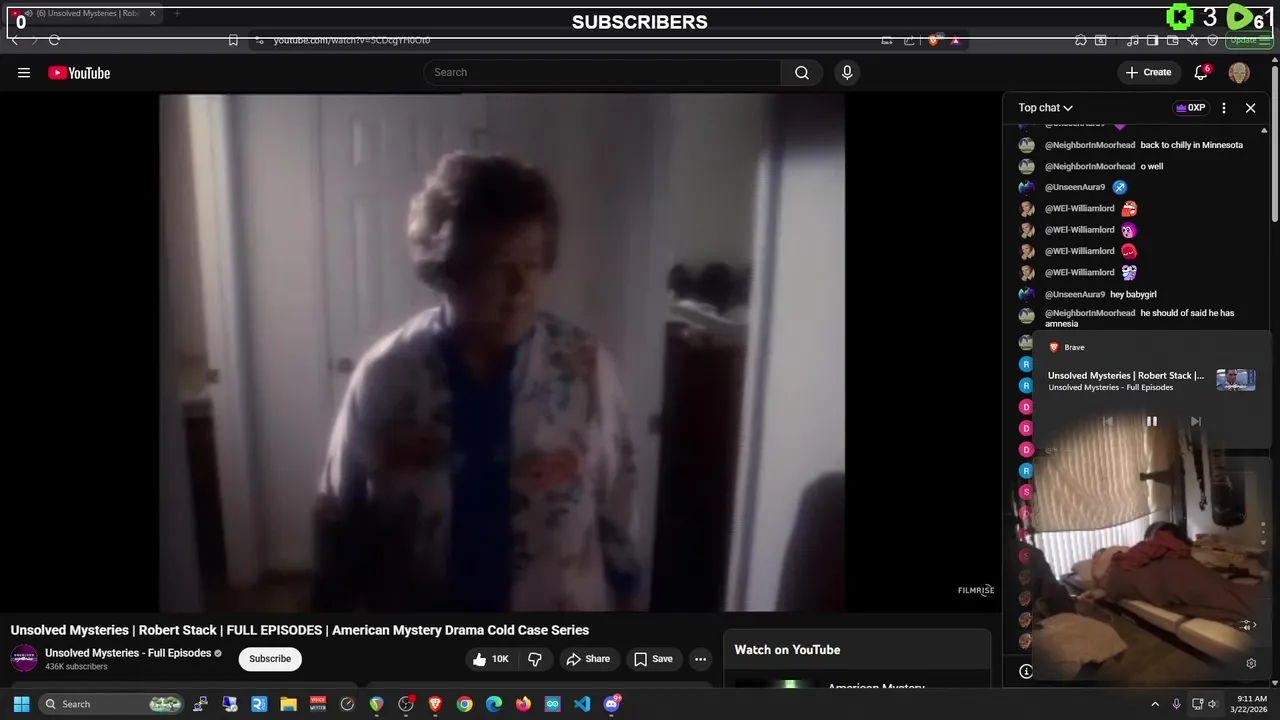The height and width of the screenshot is (720, 1280).
Task: Click the OXP membership badge in chat
Action: click(x=1190, y=108)
